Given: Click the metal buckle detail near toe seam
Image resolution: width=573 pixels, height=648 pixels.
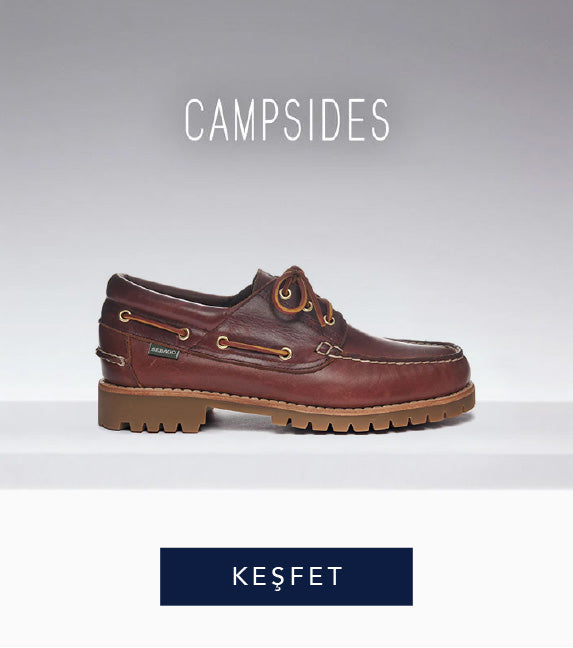Looking at the screenshot, I should coord(326,349).
